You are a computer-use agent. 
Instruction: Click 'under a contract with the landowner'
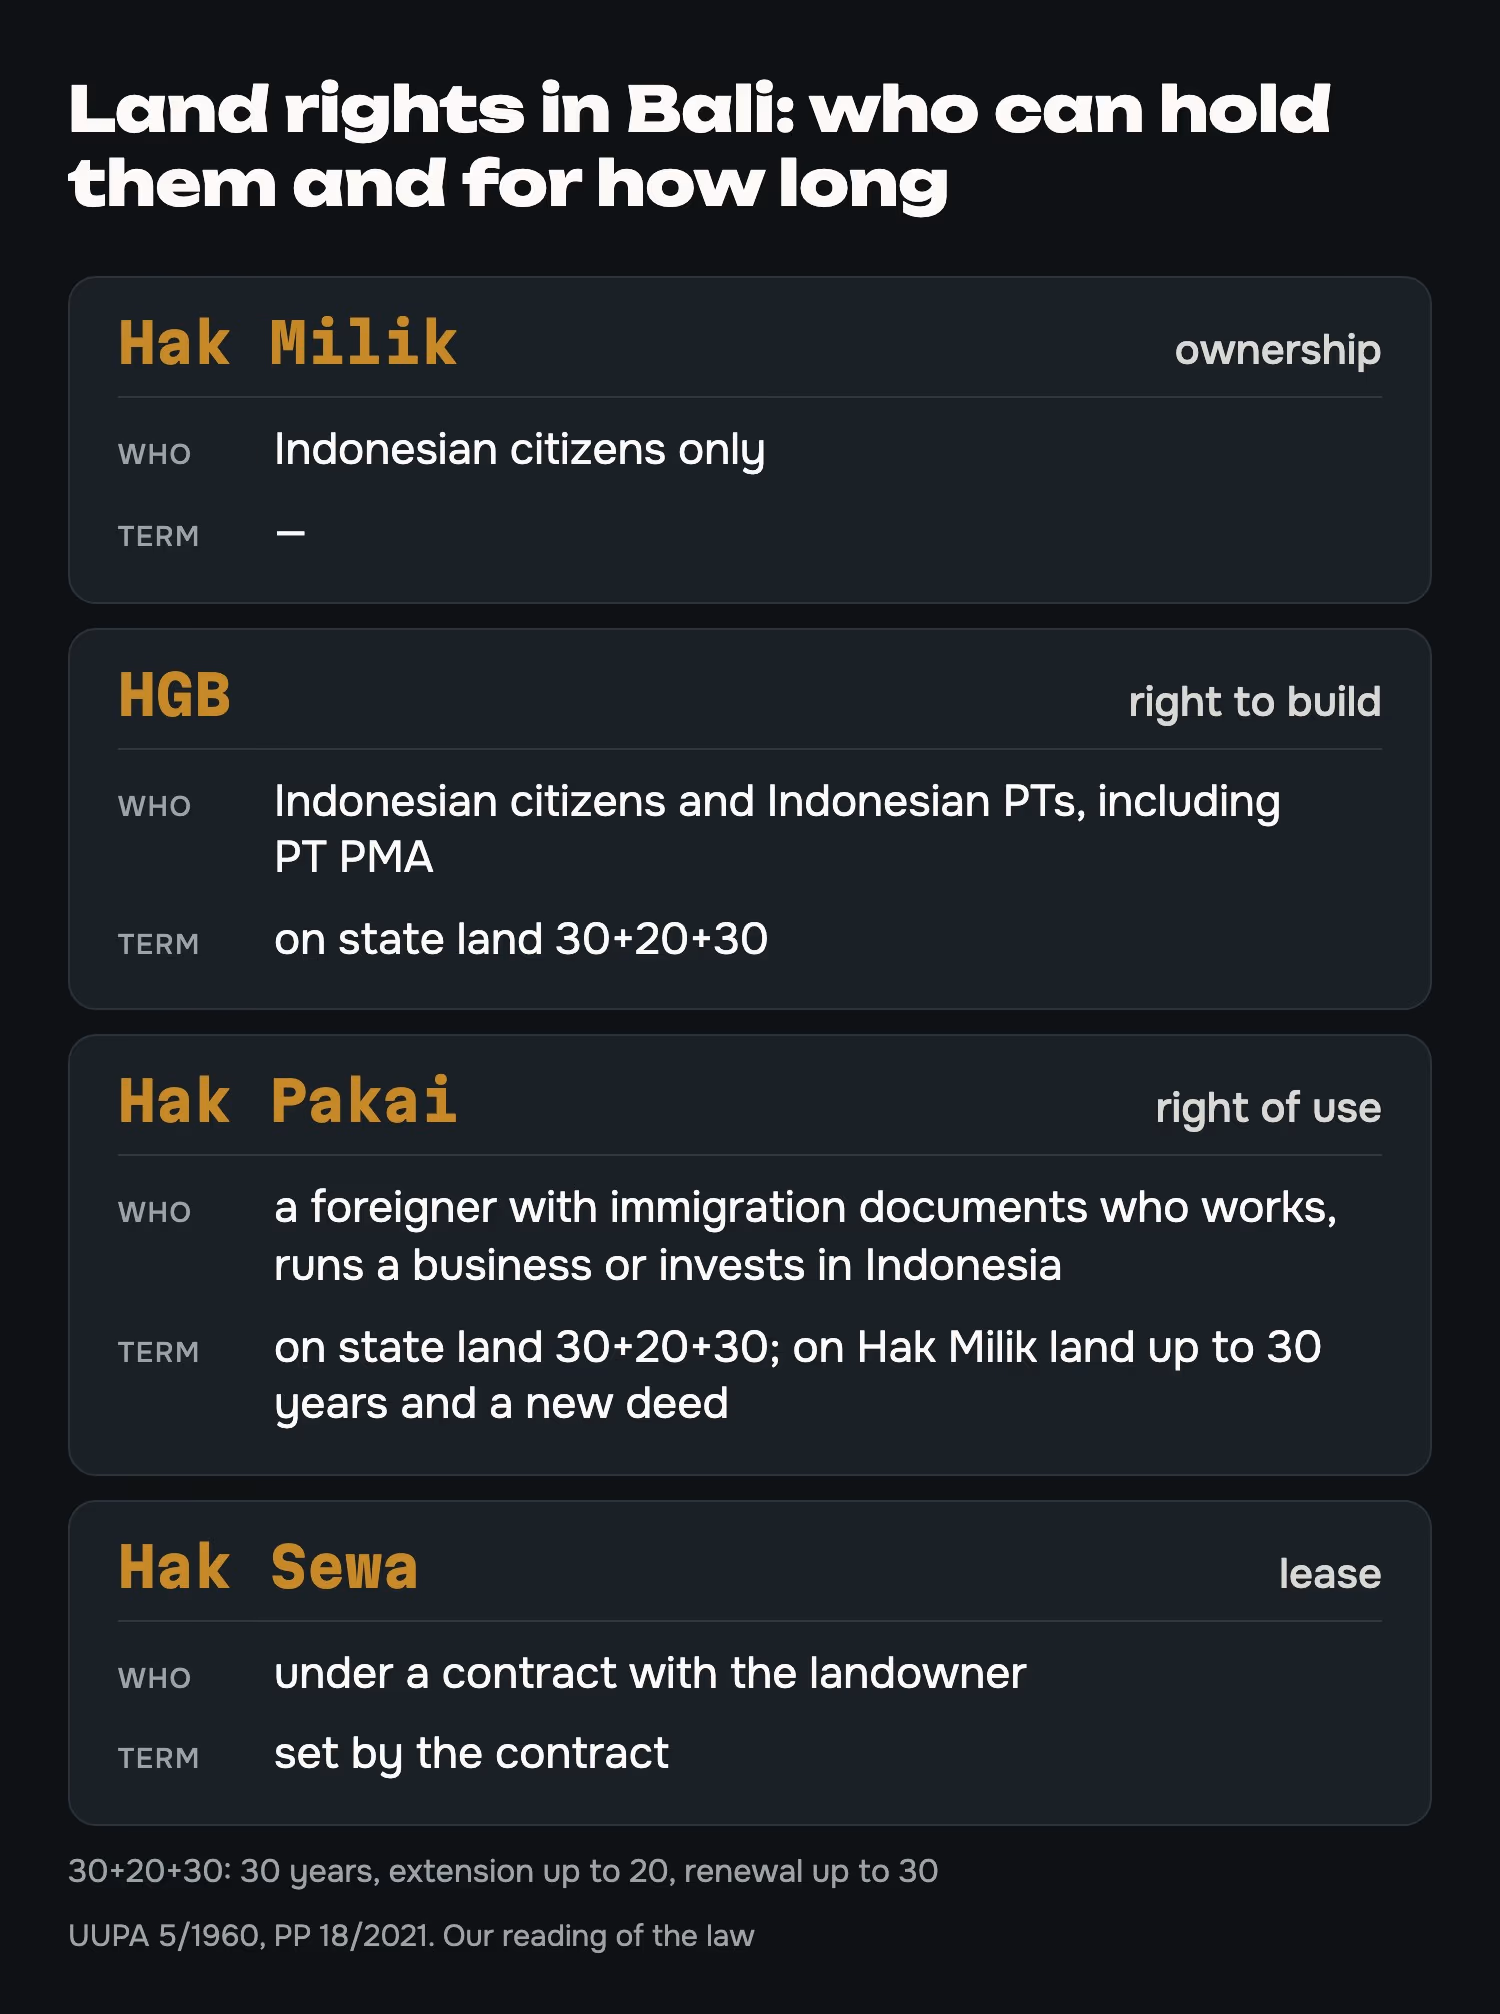[x=650, y=1673]
